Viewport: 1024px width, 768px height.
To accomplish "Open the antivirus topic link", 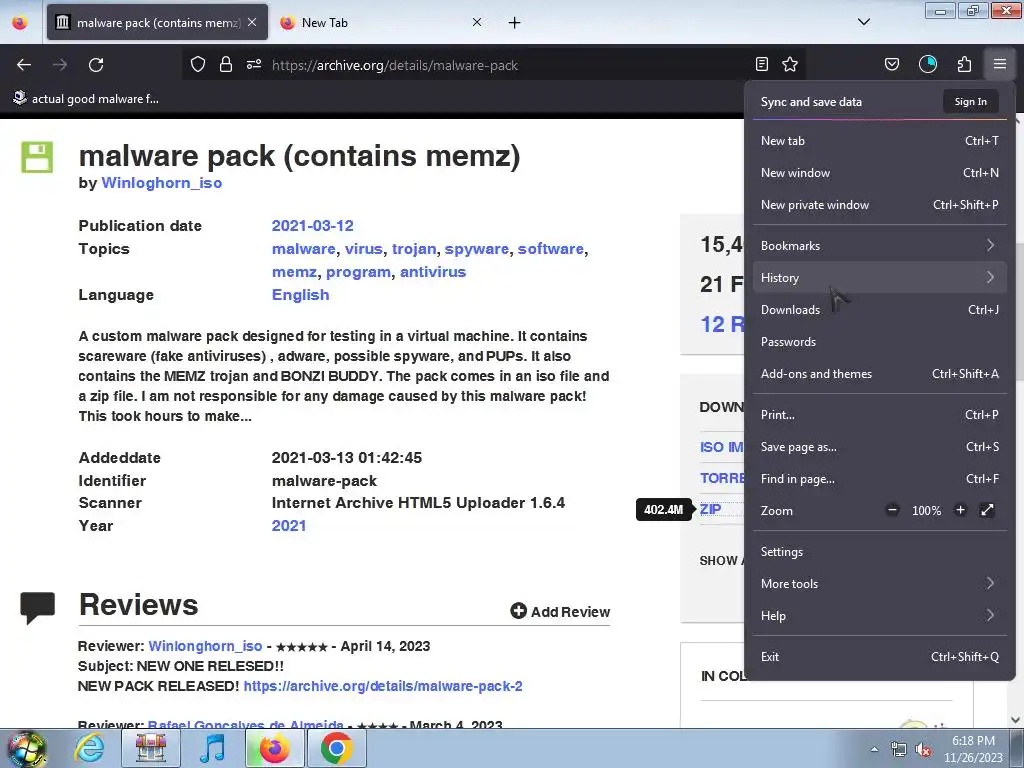I will pos(433,272).
